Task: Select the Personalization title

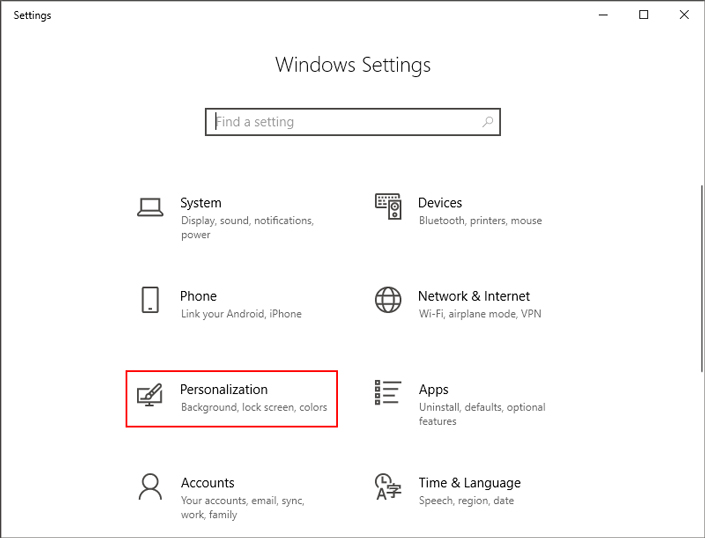Action: pos(224,389)
